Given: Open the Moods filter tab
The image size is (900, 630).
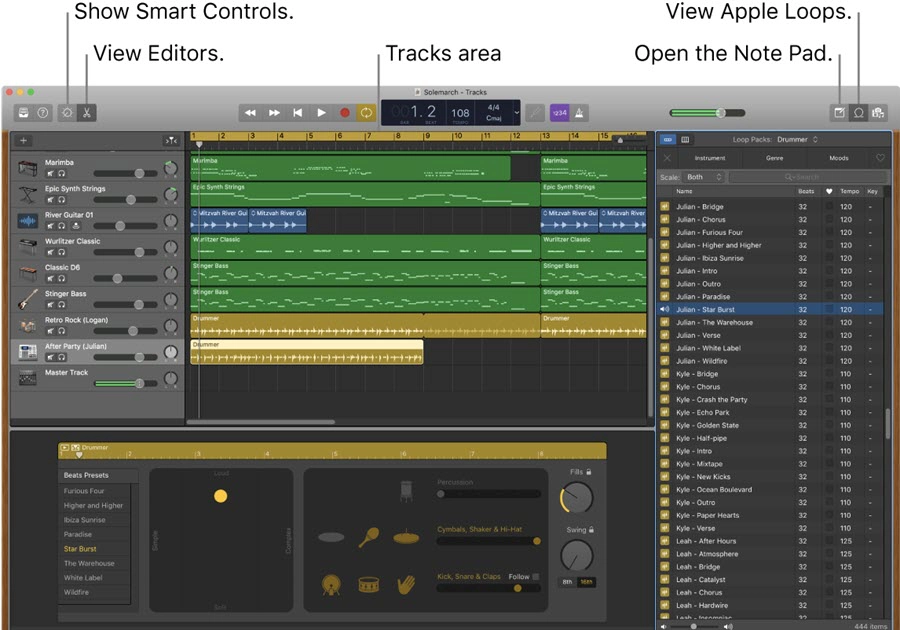Looking at the screenshot, I should point(839,158).
